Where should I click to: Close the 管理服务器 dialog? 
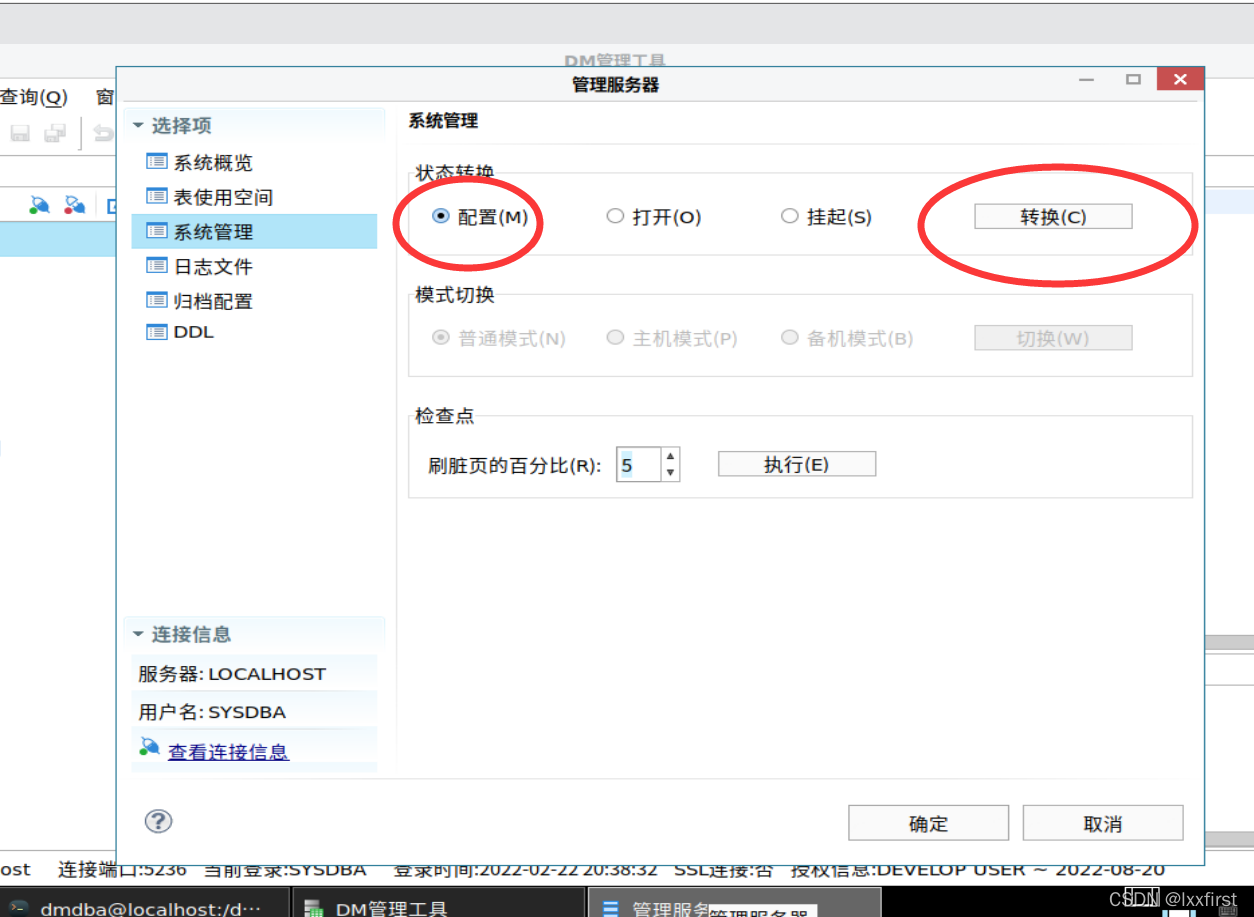1180,80
